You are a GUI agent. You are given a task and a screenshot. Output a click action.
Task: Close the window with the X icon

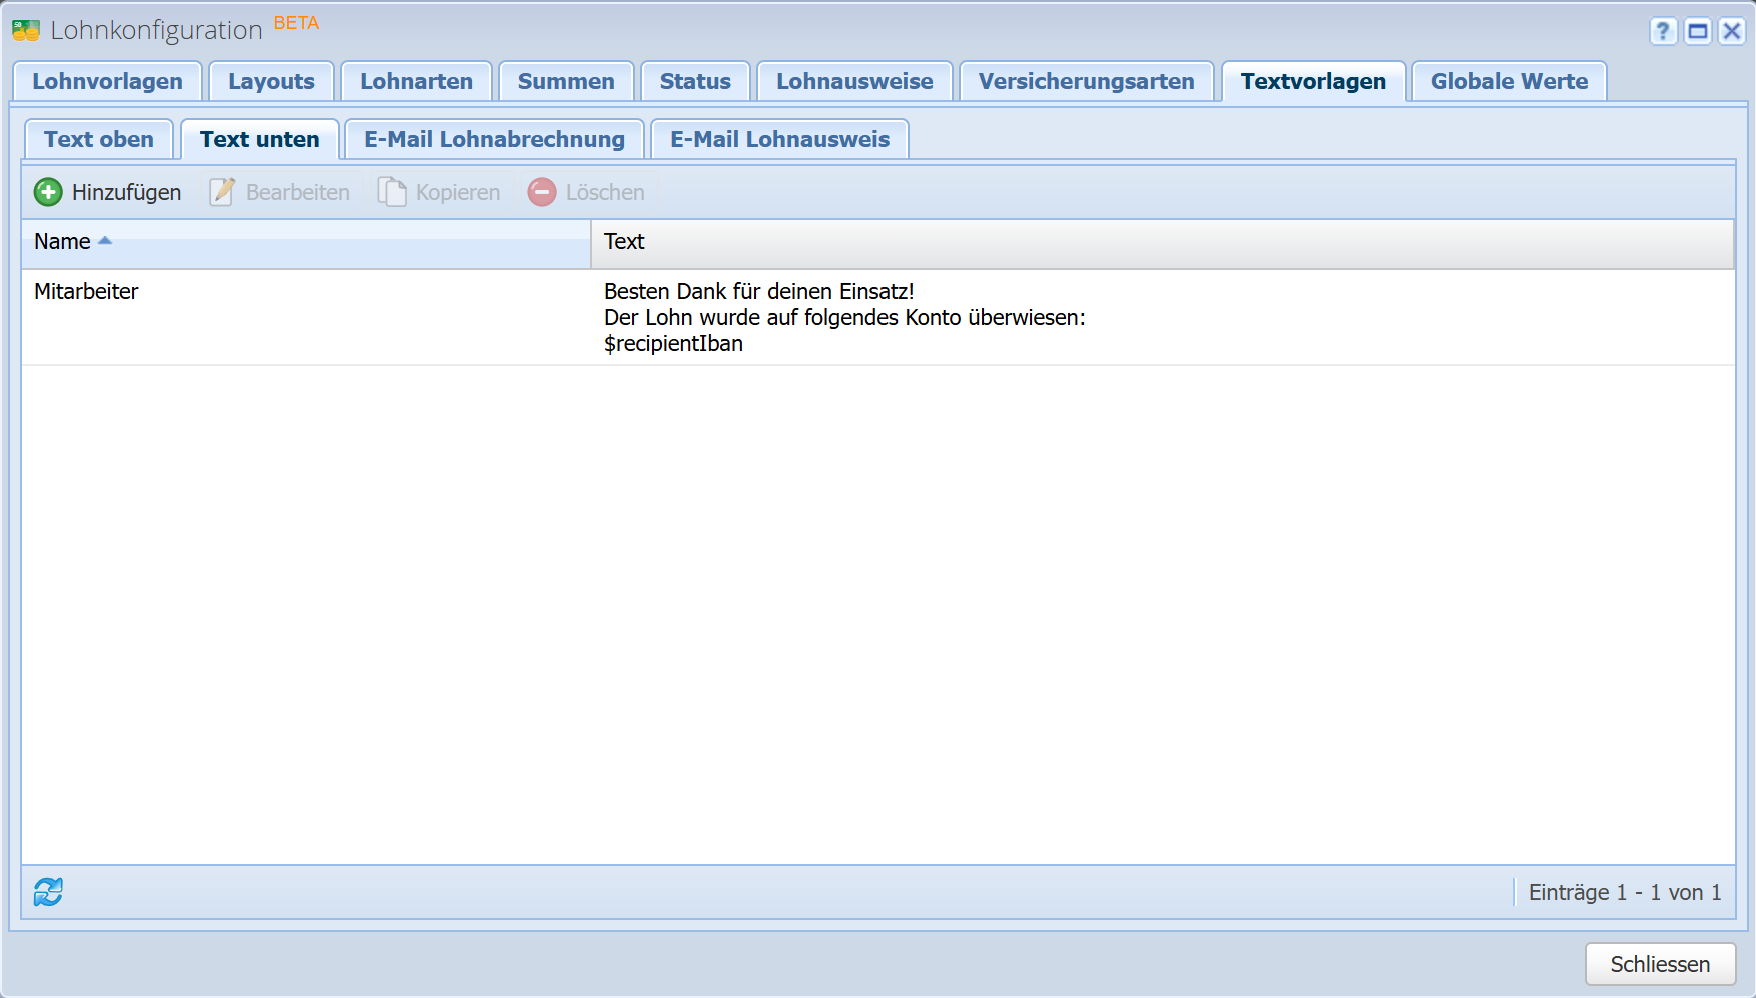[1731, 31]
